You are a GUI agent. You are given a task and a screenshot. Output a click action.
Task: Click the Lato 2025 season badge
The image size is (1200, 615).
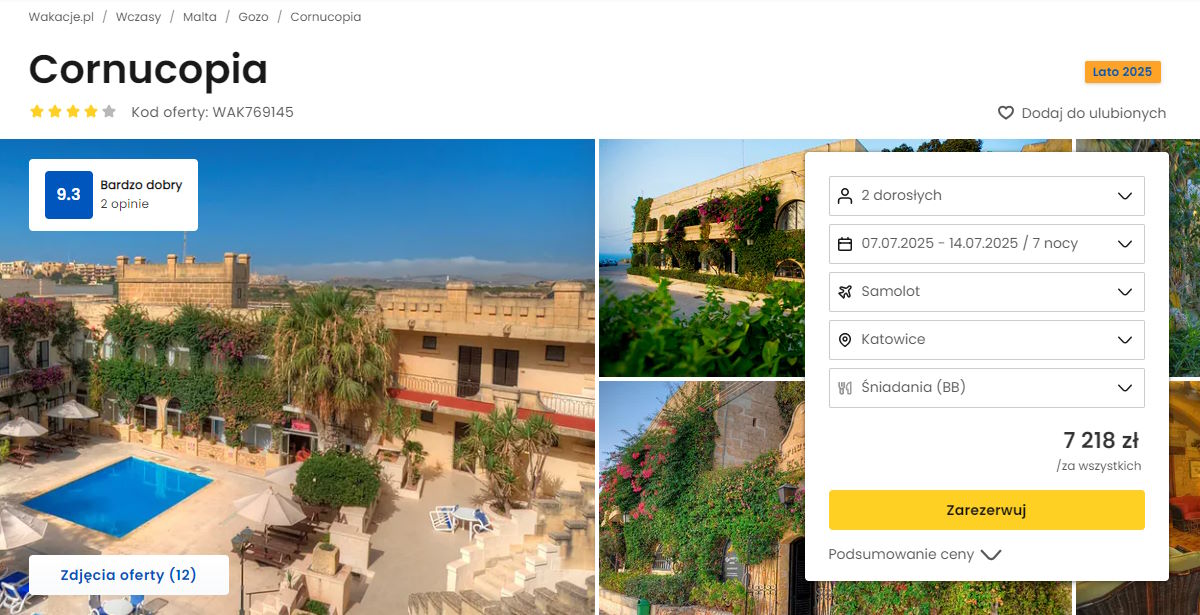[1122, 72]
